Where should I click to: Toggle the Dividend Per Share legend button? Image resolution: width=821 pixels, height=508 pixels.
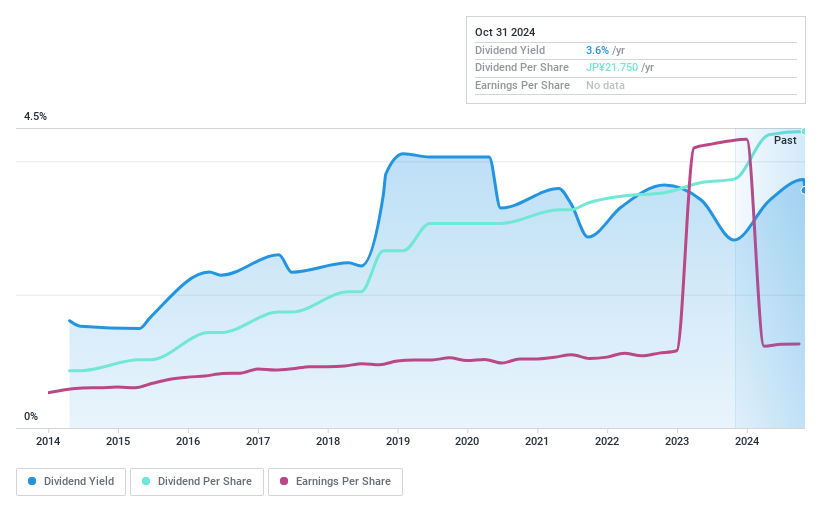[197, 481]
